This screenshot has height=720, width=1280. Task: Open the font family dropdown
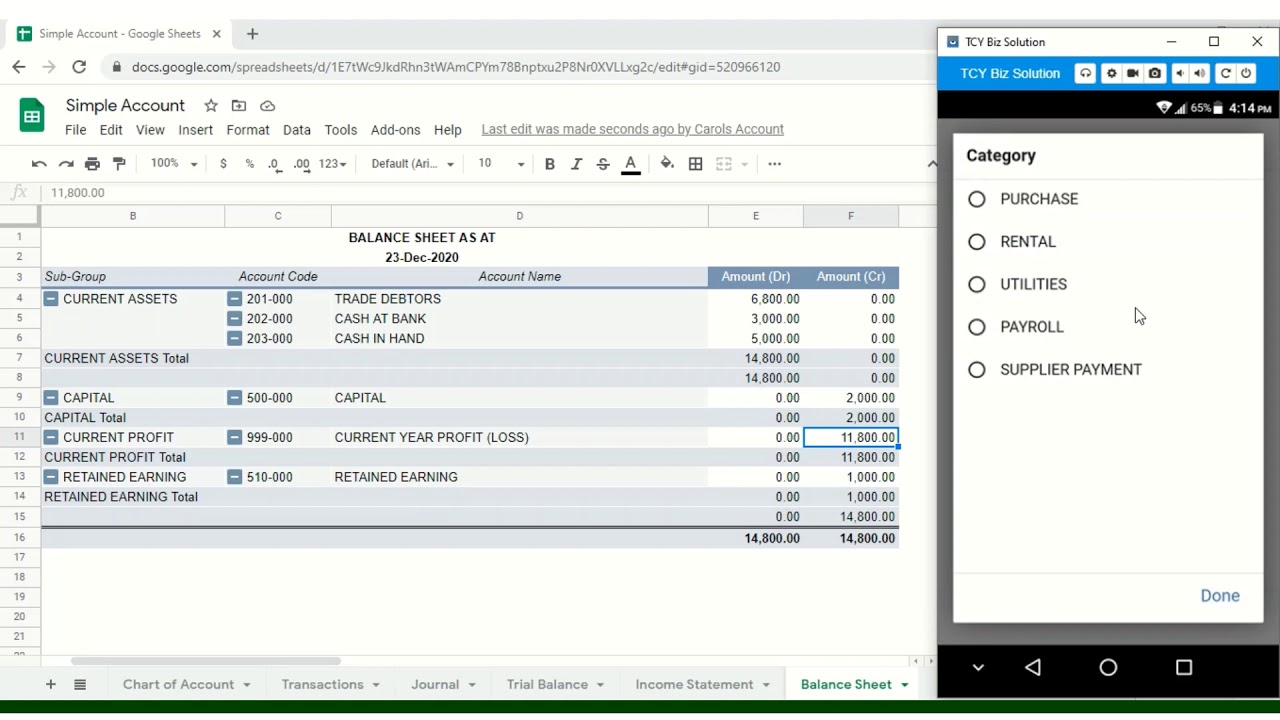pos(412,164)
